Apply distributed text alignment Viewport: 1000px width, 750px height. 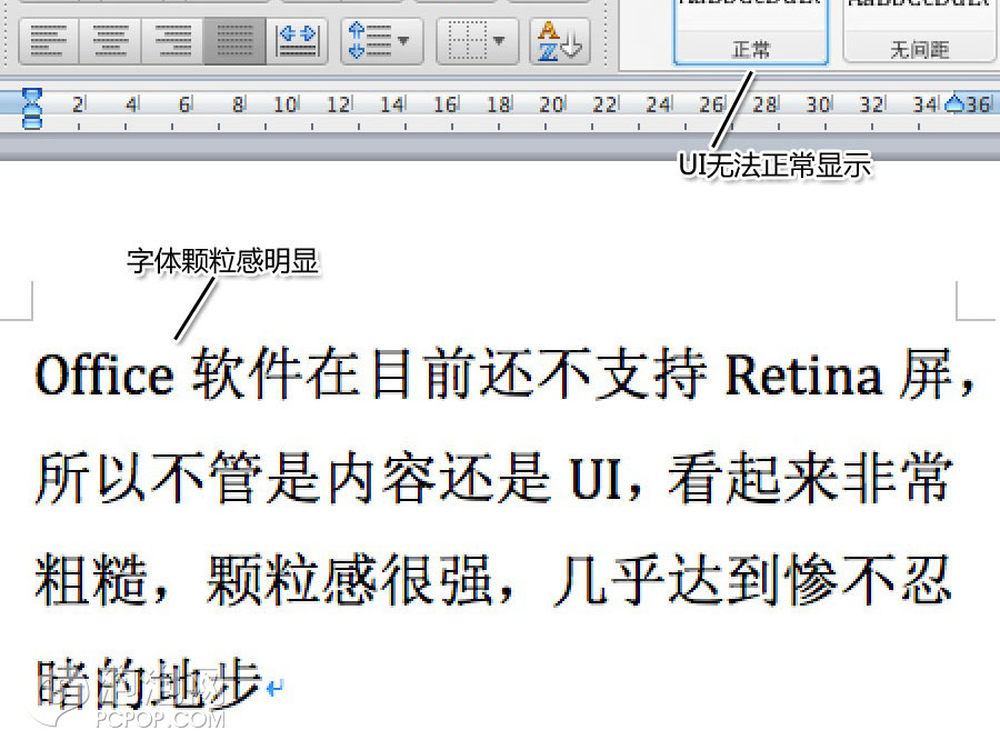[297, 41]
